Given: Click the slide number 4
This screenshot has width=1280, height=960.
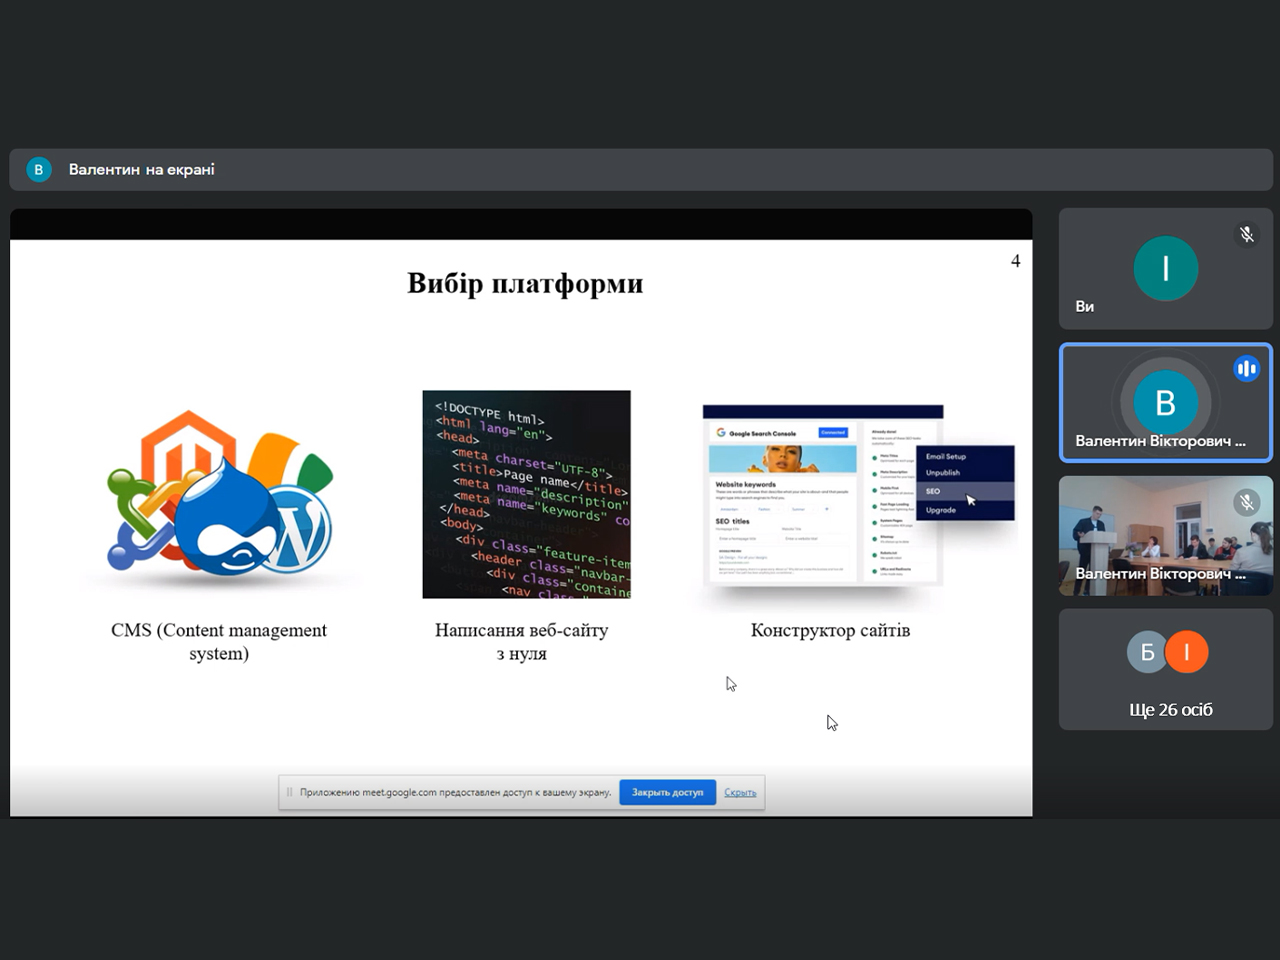Looking at the screenshot, I should [1015, 261].
